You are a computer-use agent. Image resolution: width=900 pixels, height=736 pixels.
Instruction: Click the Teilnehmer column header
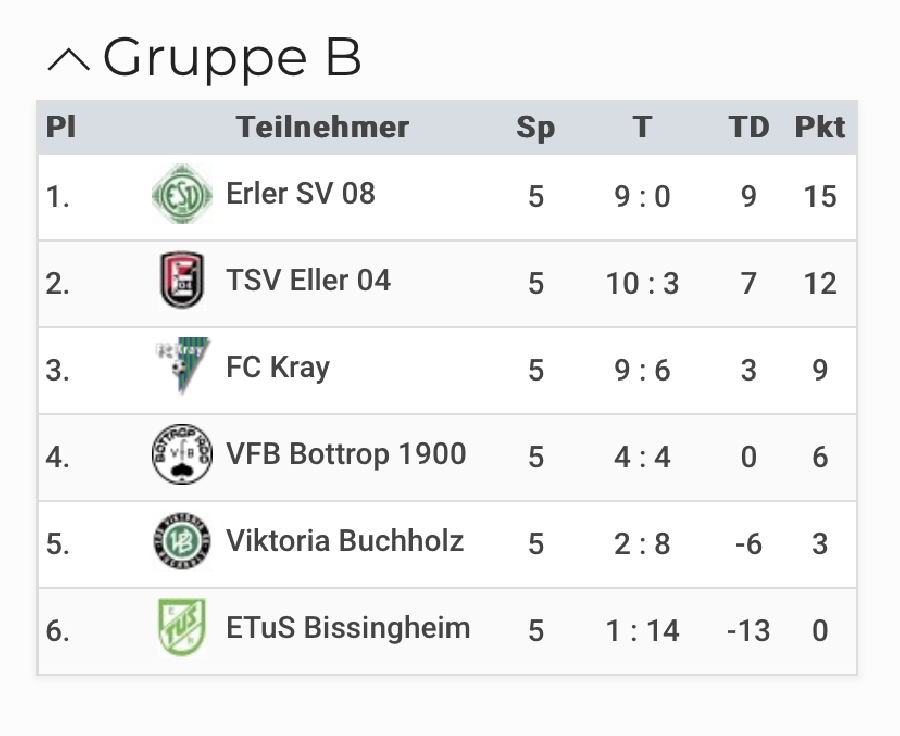point(323,127)
